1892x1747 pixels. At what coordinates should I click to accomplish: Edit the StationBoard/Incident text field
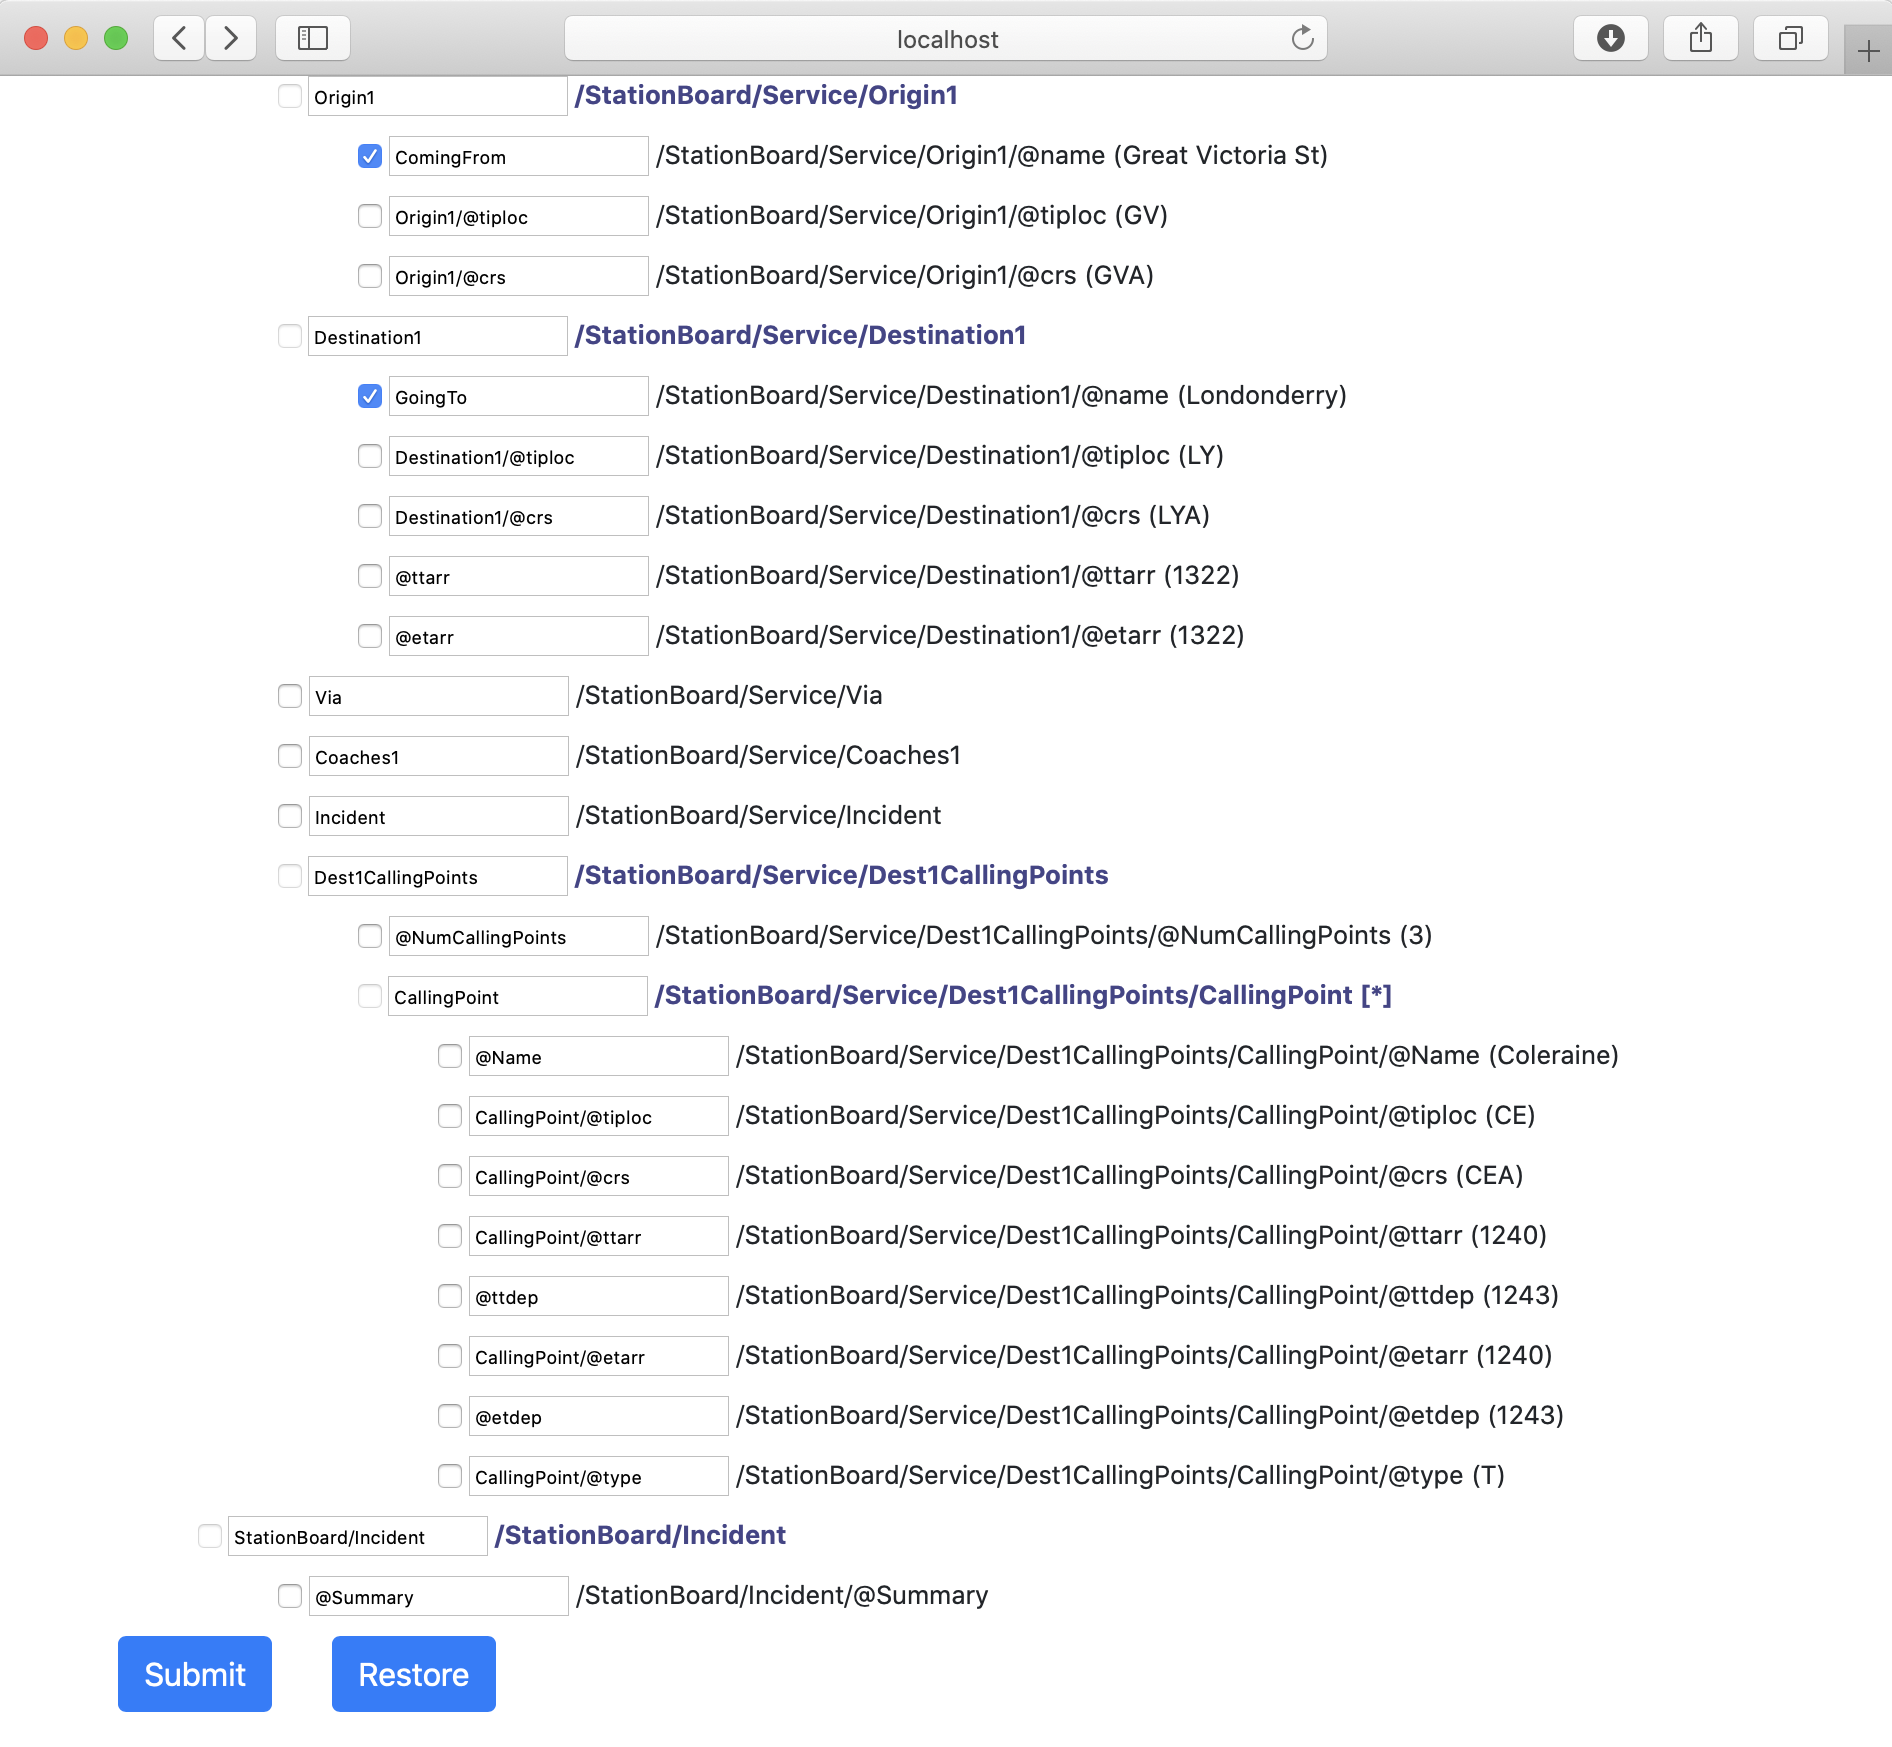coord(358,1536)
